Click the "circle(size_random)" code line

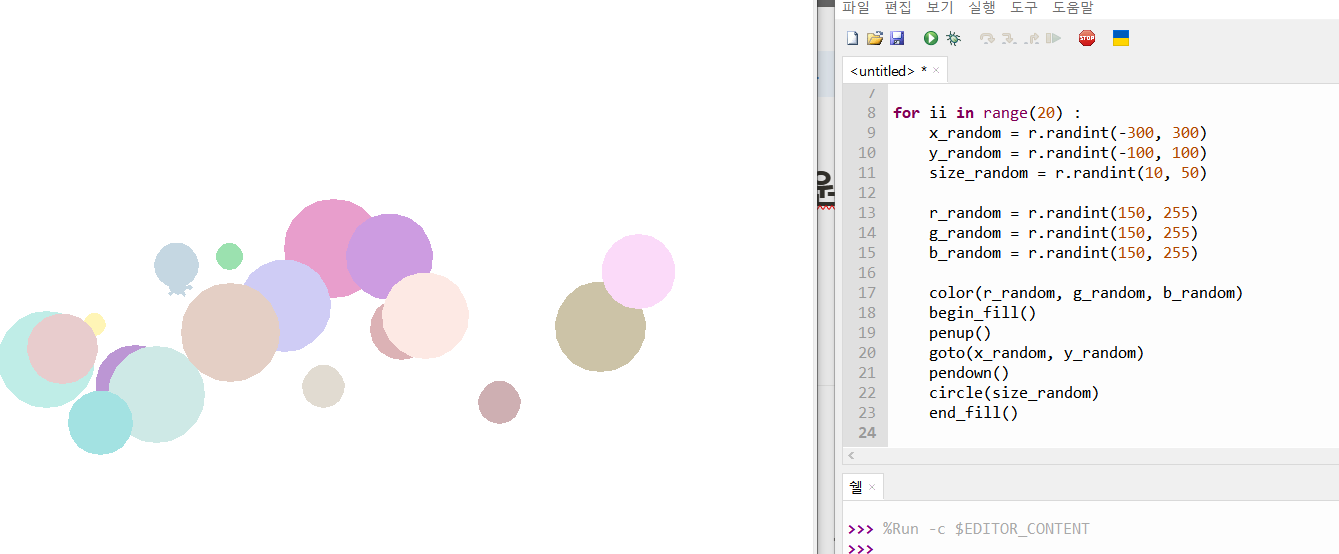pyautogui.click(x=1014, y=393)
